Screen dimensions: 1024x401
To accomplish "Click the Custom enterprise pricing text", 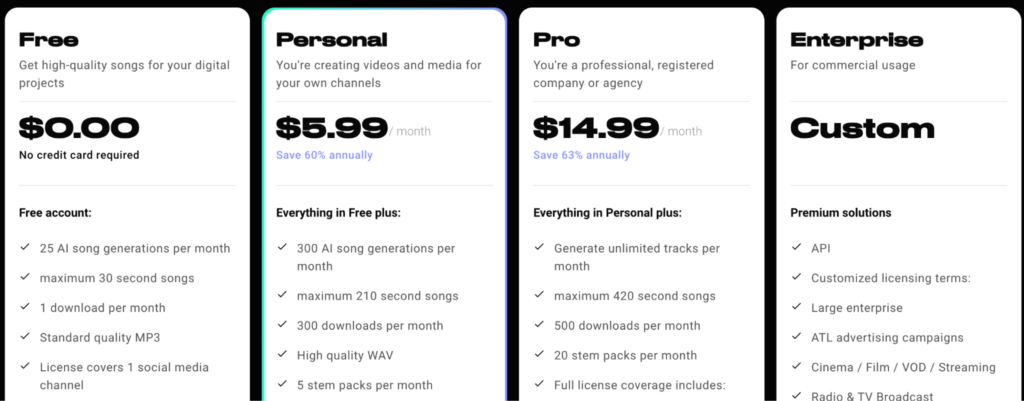I will (862, 128).
